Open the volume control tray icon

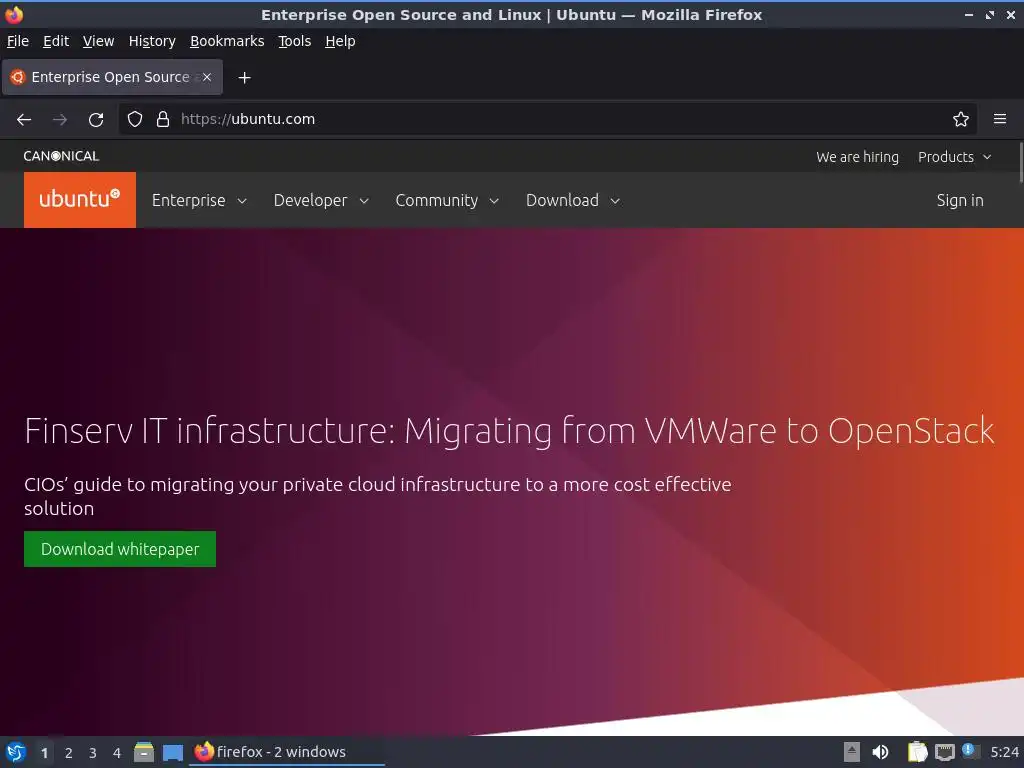click(880, 752)
